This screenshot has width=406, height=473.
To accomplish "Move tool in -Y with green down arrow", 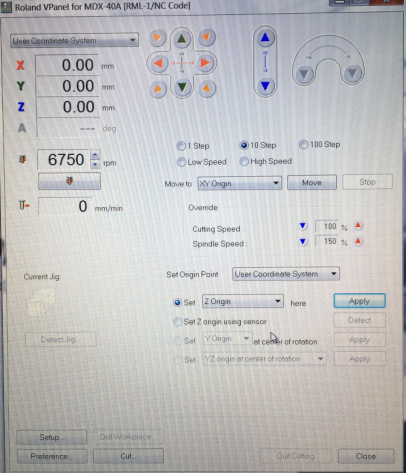I will click(x=182, y=87).
